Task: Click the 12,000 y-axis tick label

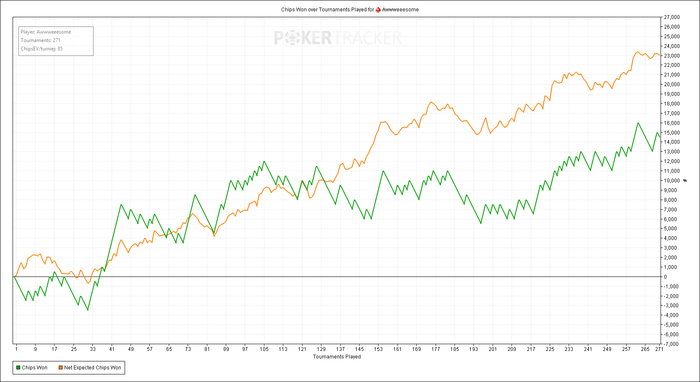Action: point(671,162)
